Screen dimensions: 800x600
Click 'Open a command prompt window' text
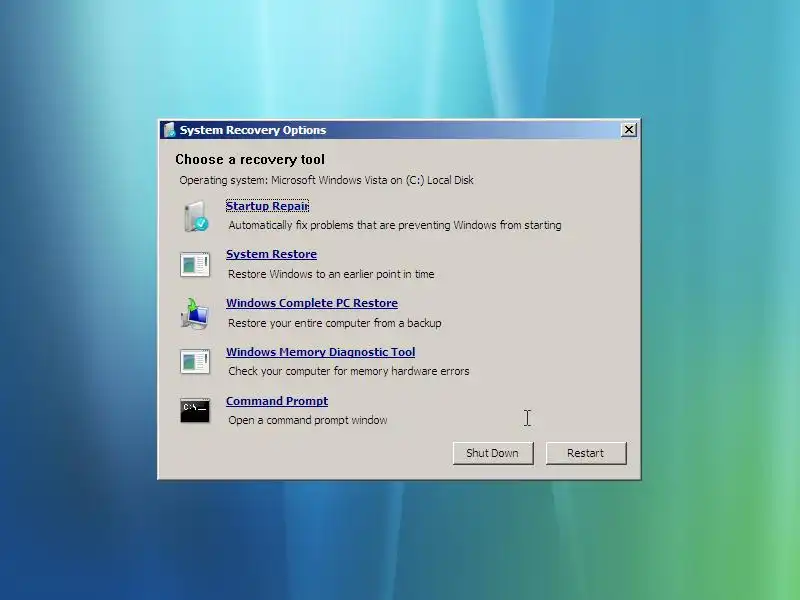pos(308,420)
